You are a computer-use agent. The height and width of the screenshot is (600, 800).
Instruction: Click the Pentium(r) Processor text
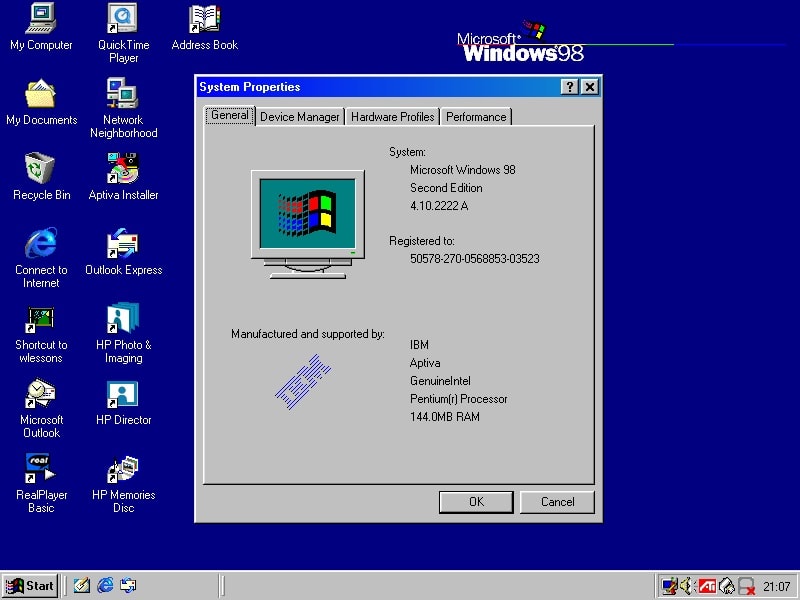coord(458,399)
